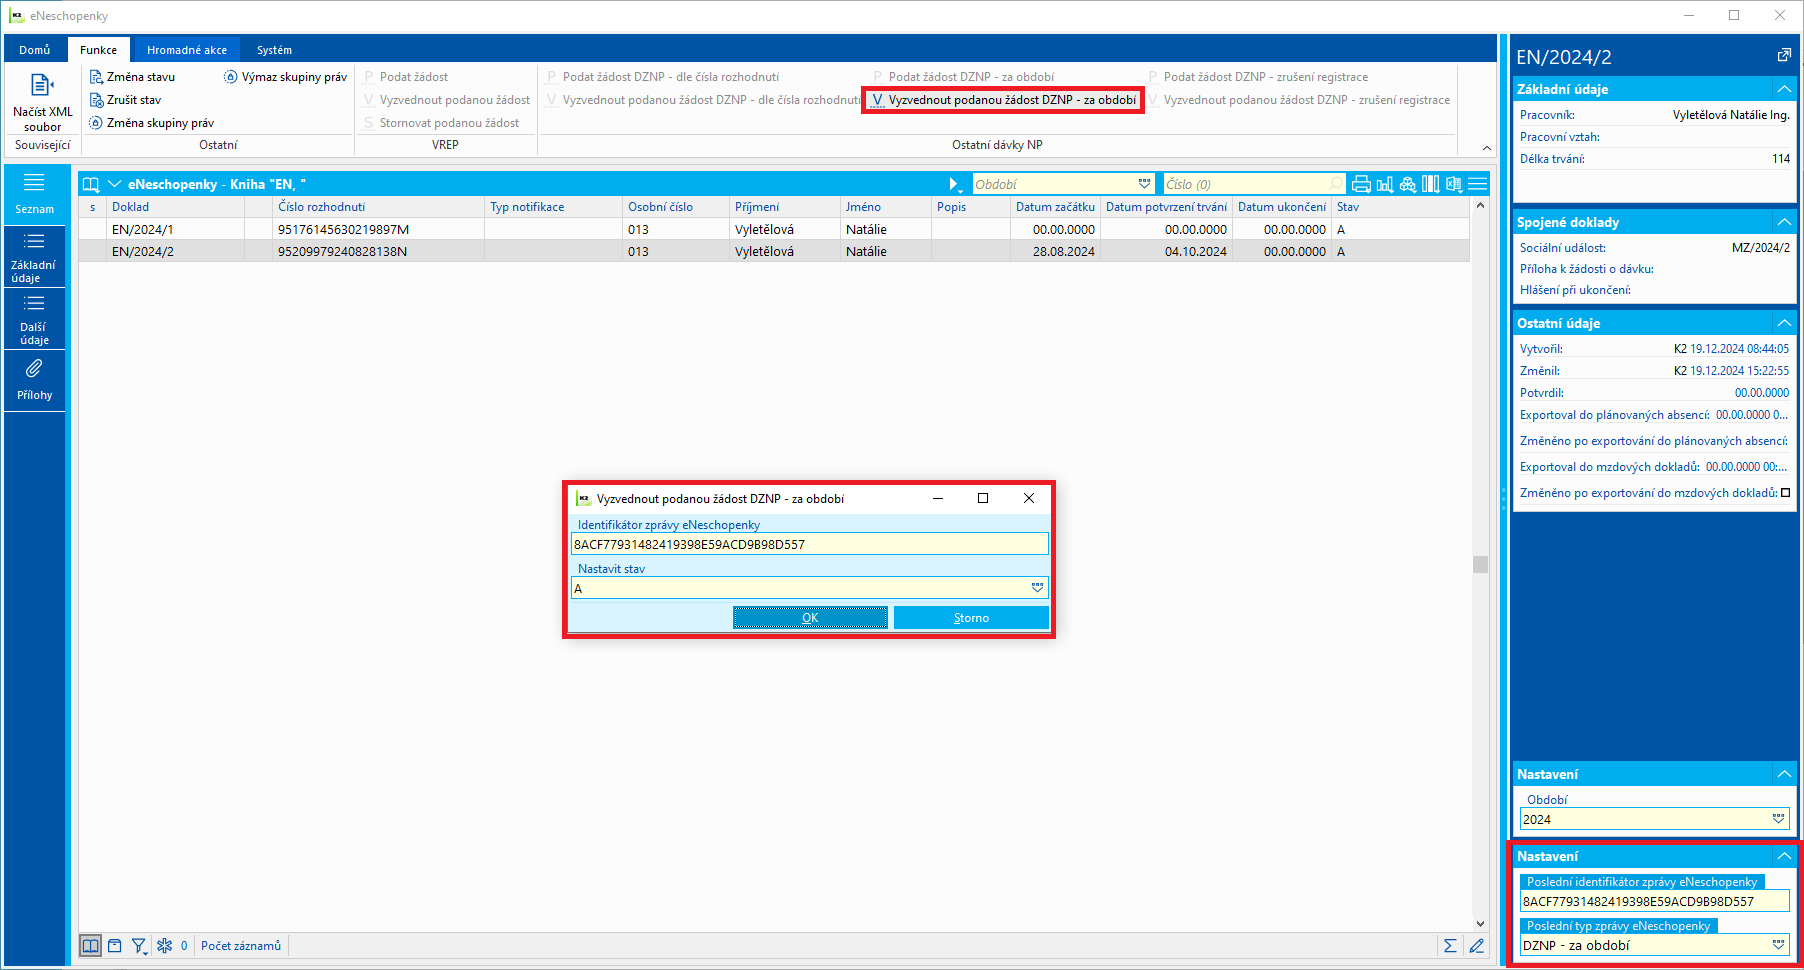Image resolution: width=1804 pixels, height=970 pixels.
Task: Switch to the Domů ribbon tab
Action: pos(35,50)
